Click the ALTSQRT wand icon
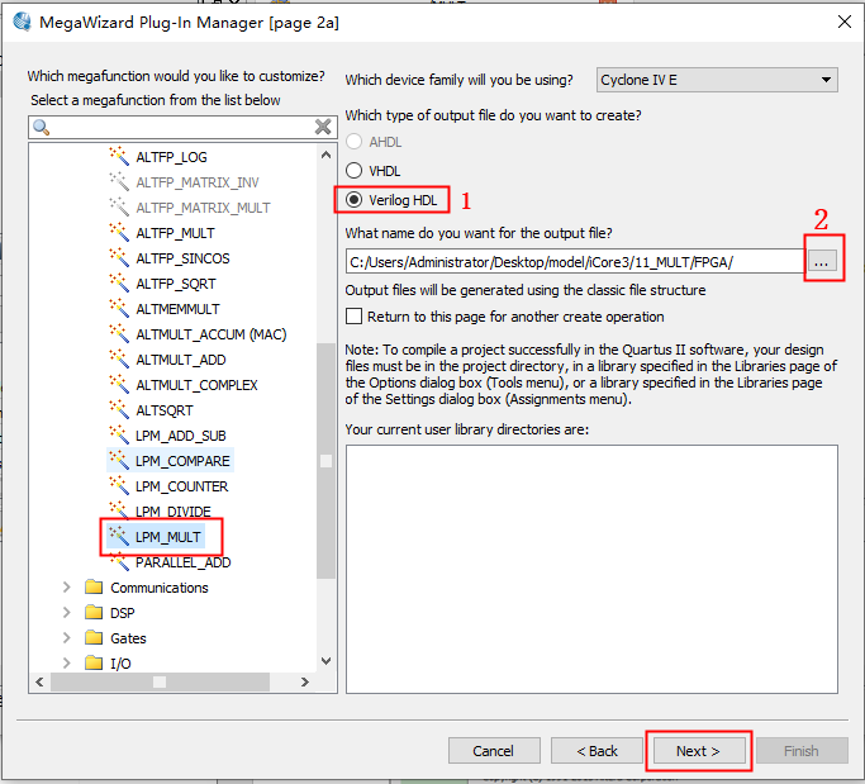865x784 pixels. point(120,410)
